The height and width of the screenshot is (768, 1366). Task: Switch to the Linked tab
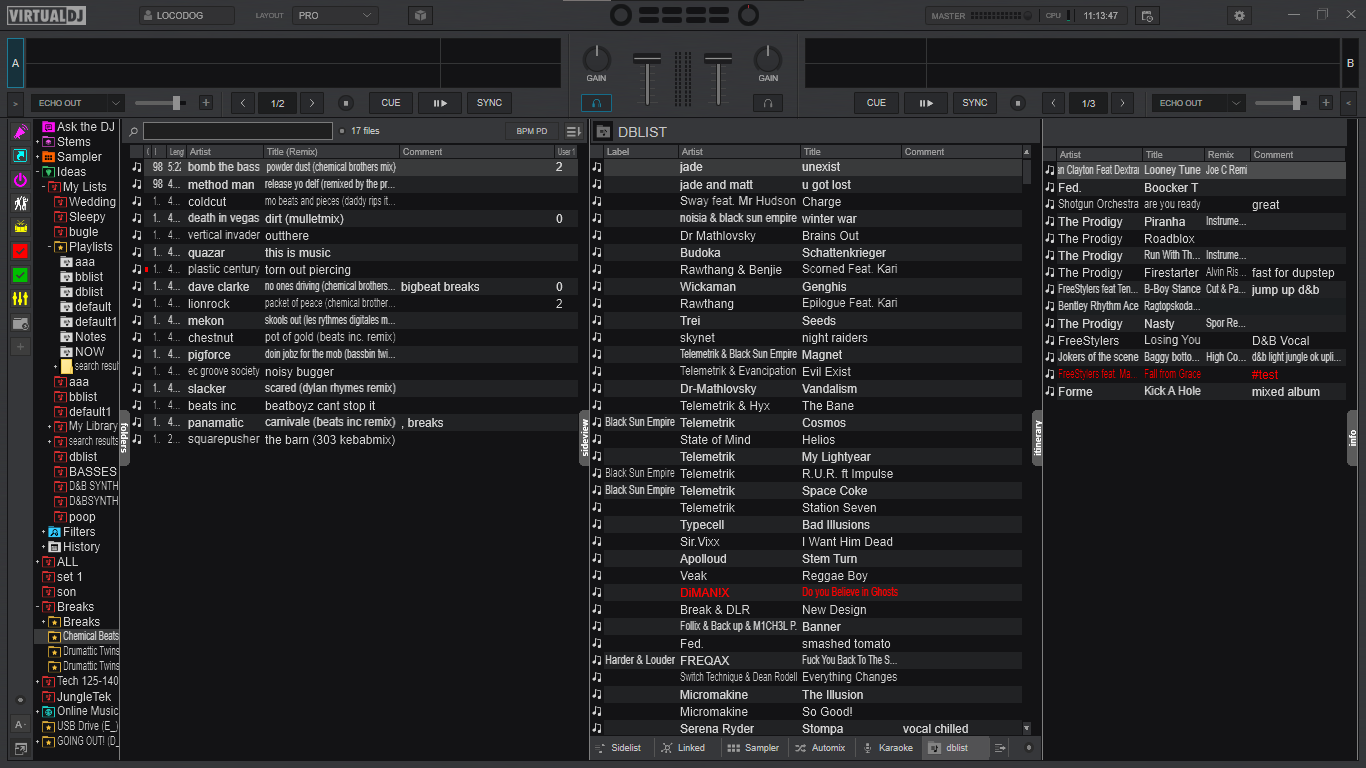tap(684, 748)
